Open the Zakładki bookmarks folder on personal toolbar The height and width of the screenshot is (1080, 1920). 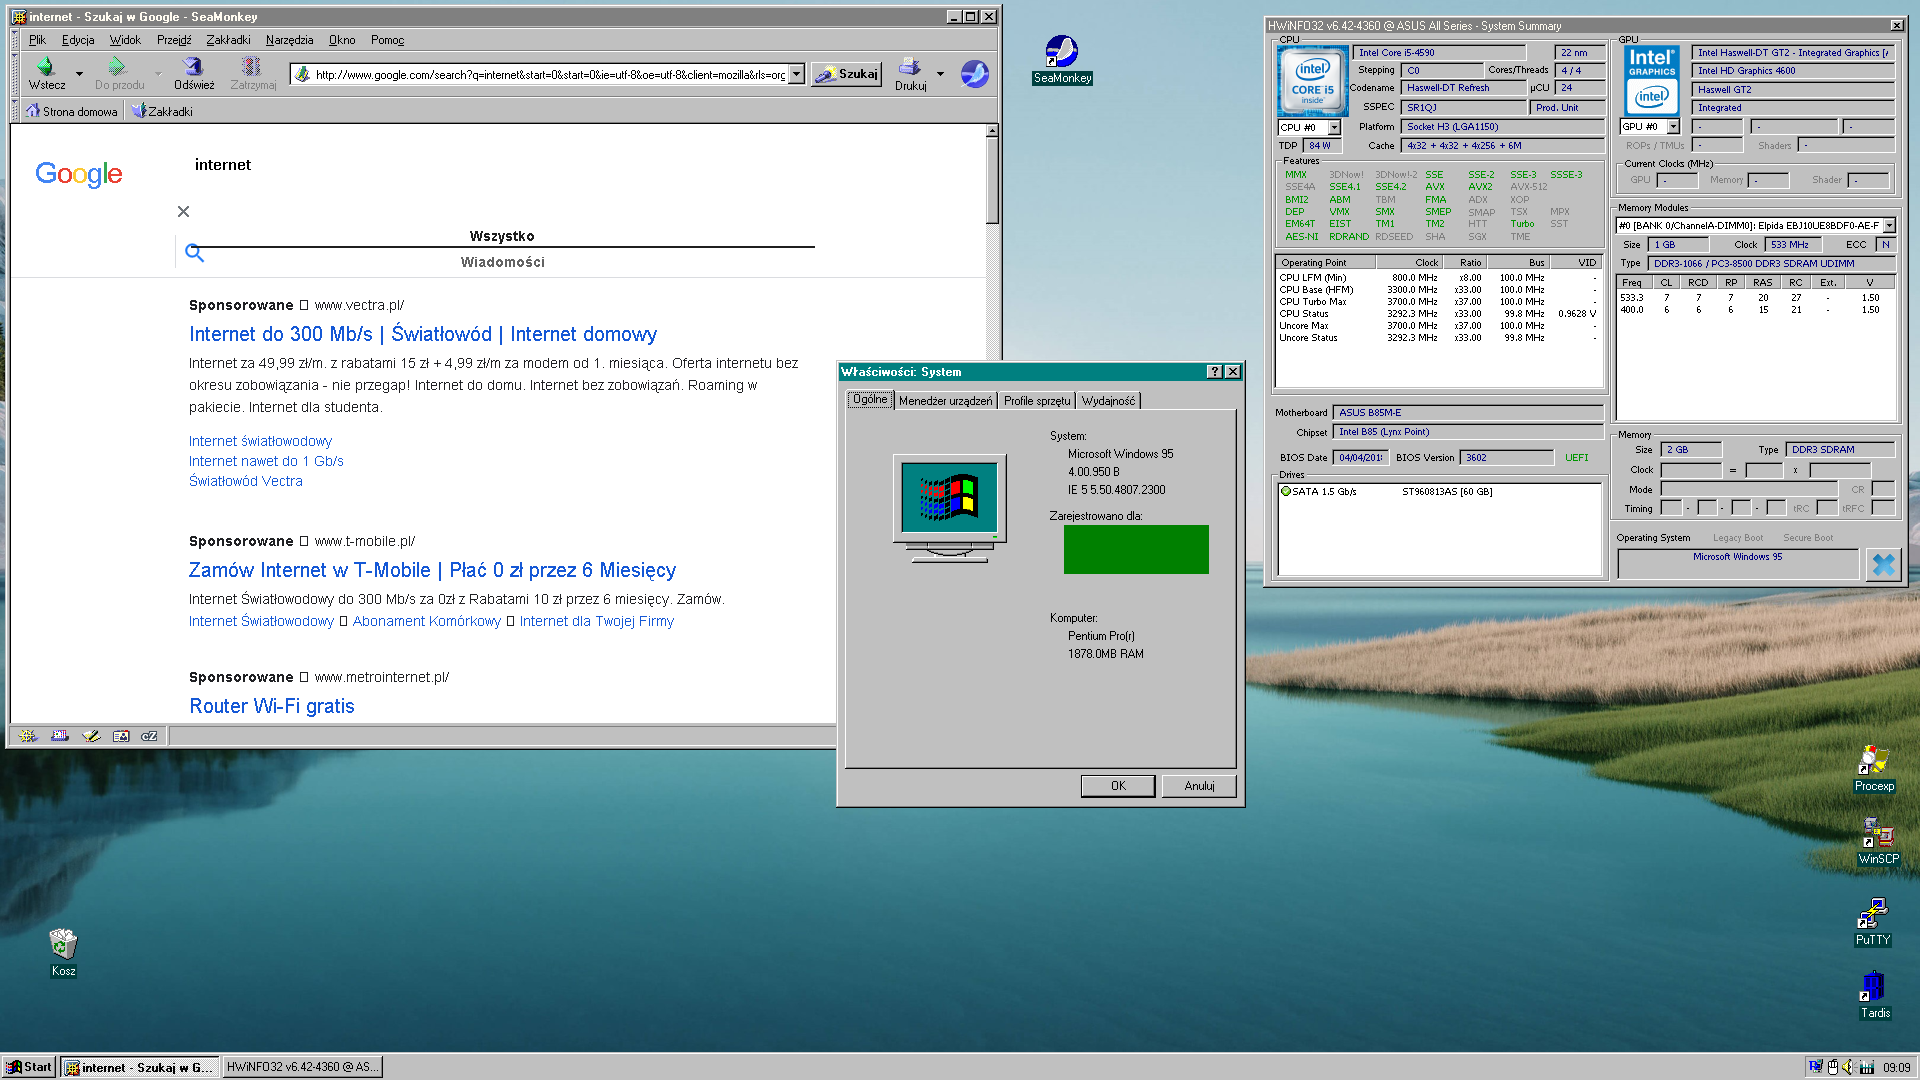pos(162,111)
